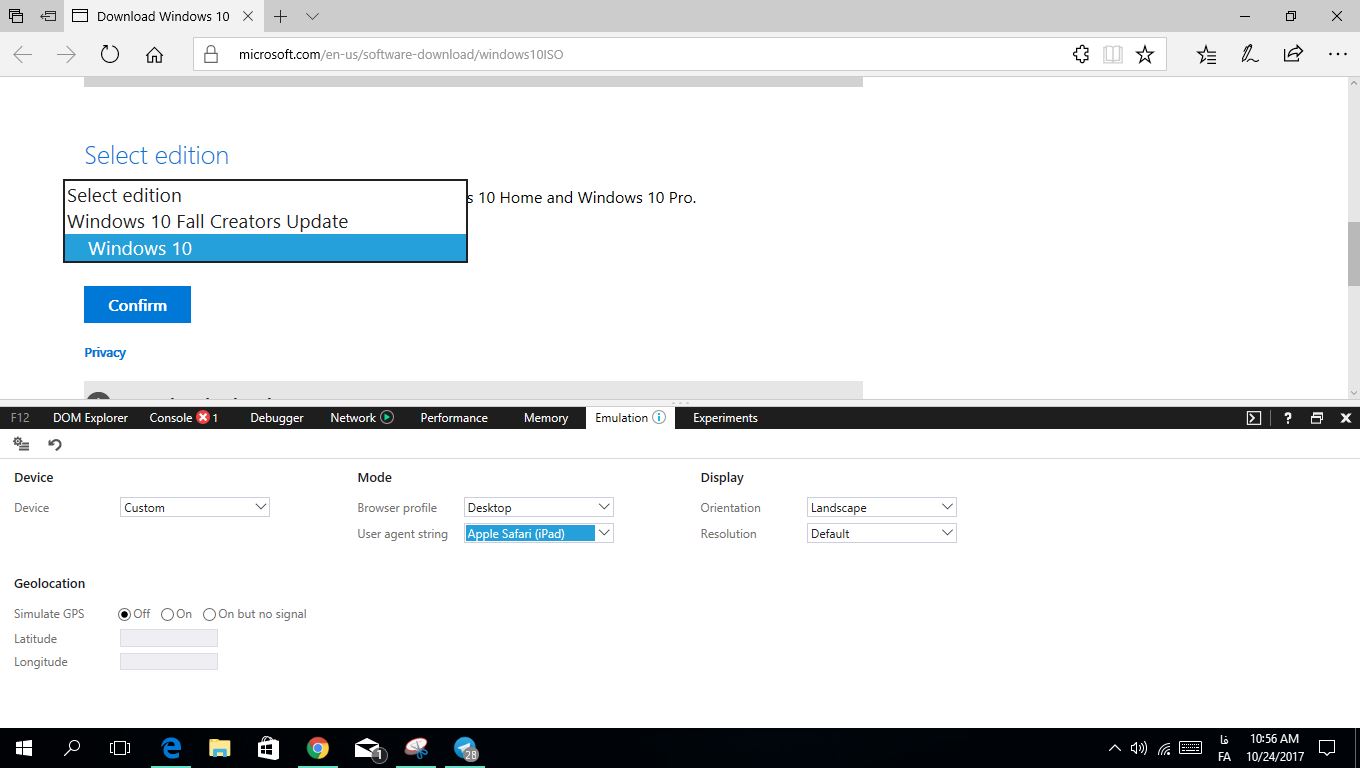Open the Network tab
The height and width of the screenshot is (768, 1360).
(362, 418)
